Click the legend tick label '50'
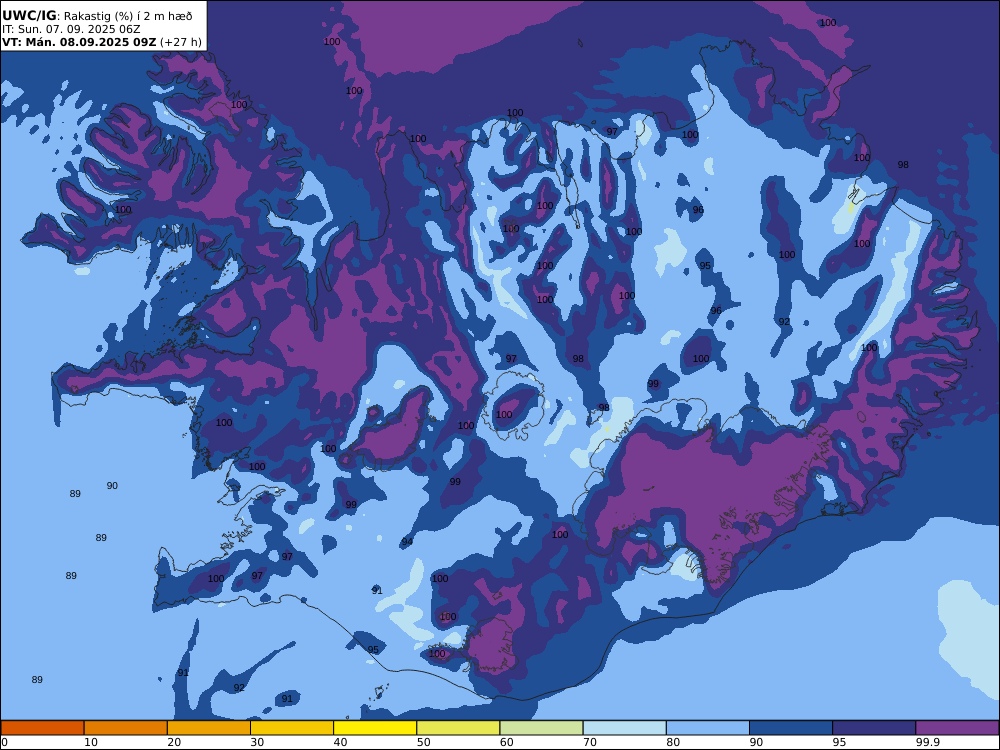This screenshot has height=750, width=1000. point(423,742)
